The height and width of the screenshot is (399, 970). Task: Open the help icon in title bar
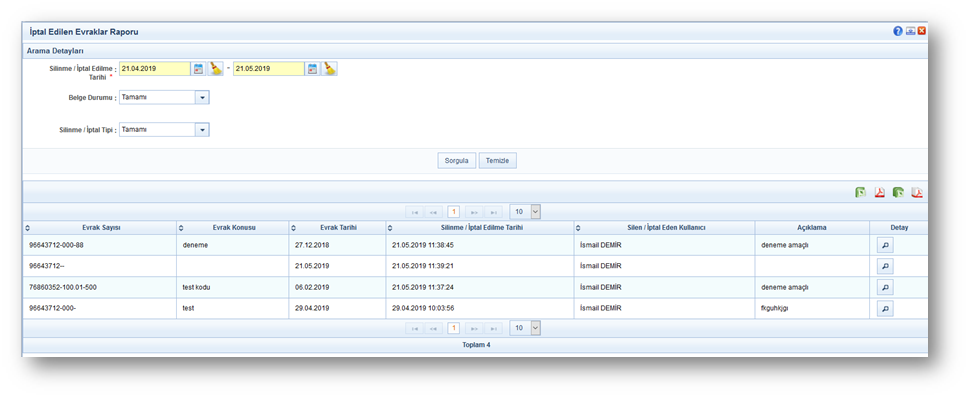pyautogui.click(x=898, y=31)
